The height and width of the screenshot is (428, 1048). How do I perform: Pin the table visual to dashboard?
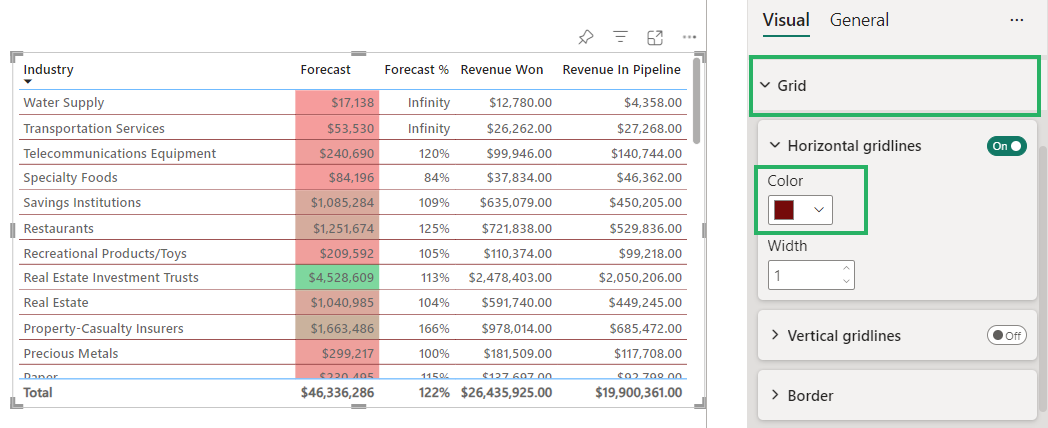[x=586, y=37]
